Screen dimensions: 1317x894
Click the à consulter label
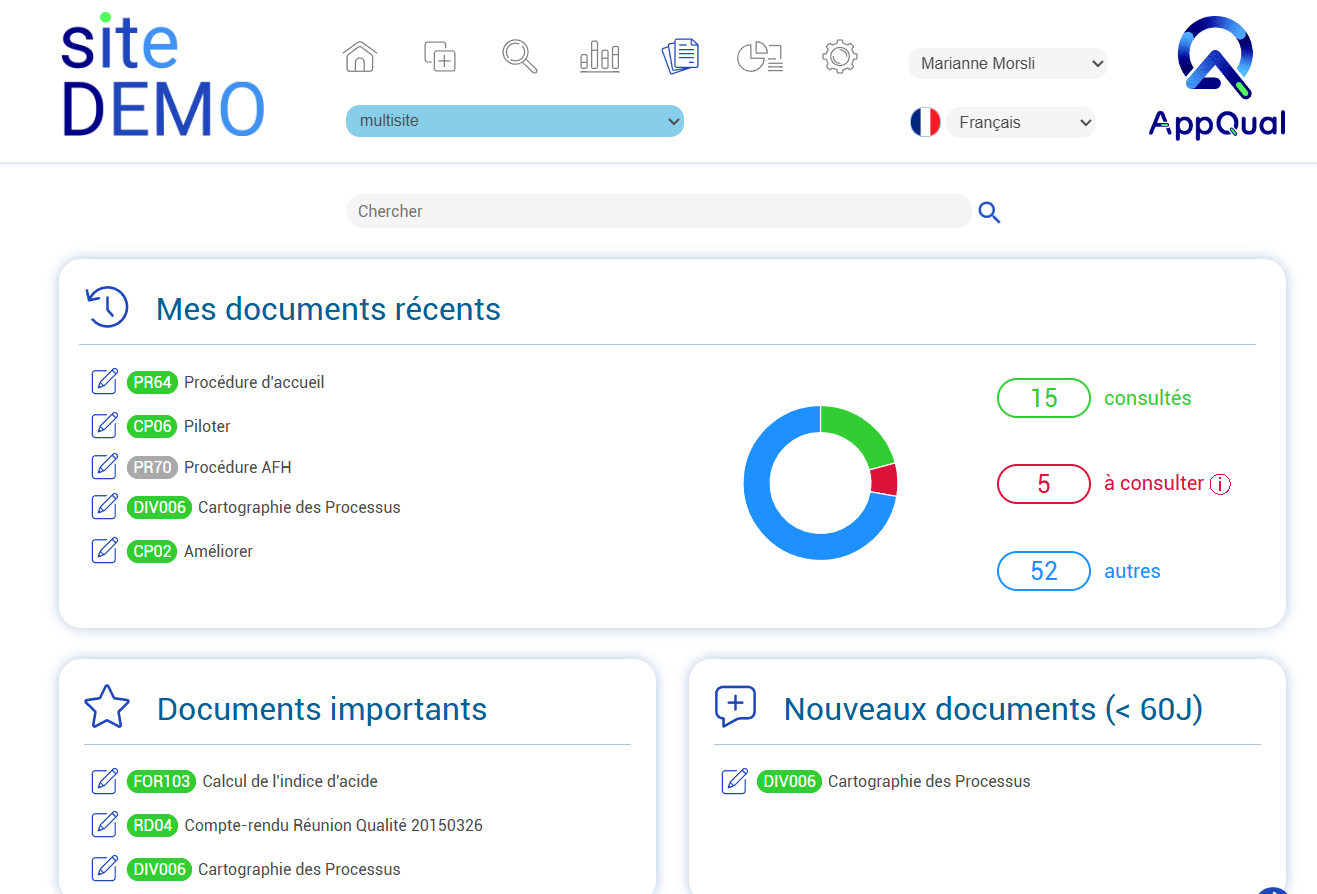coord(1154,483)
